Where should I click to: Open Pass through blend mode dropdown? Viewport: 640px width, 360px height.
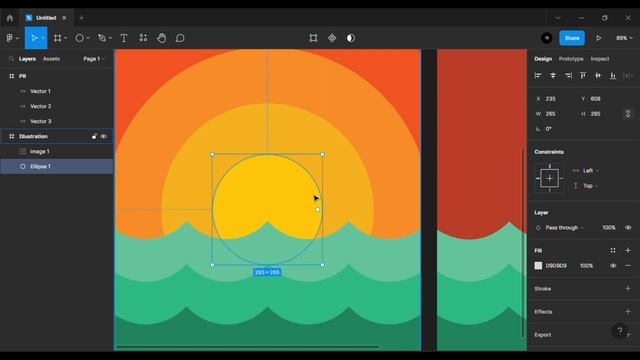click(x=564, y=228)
